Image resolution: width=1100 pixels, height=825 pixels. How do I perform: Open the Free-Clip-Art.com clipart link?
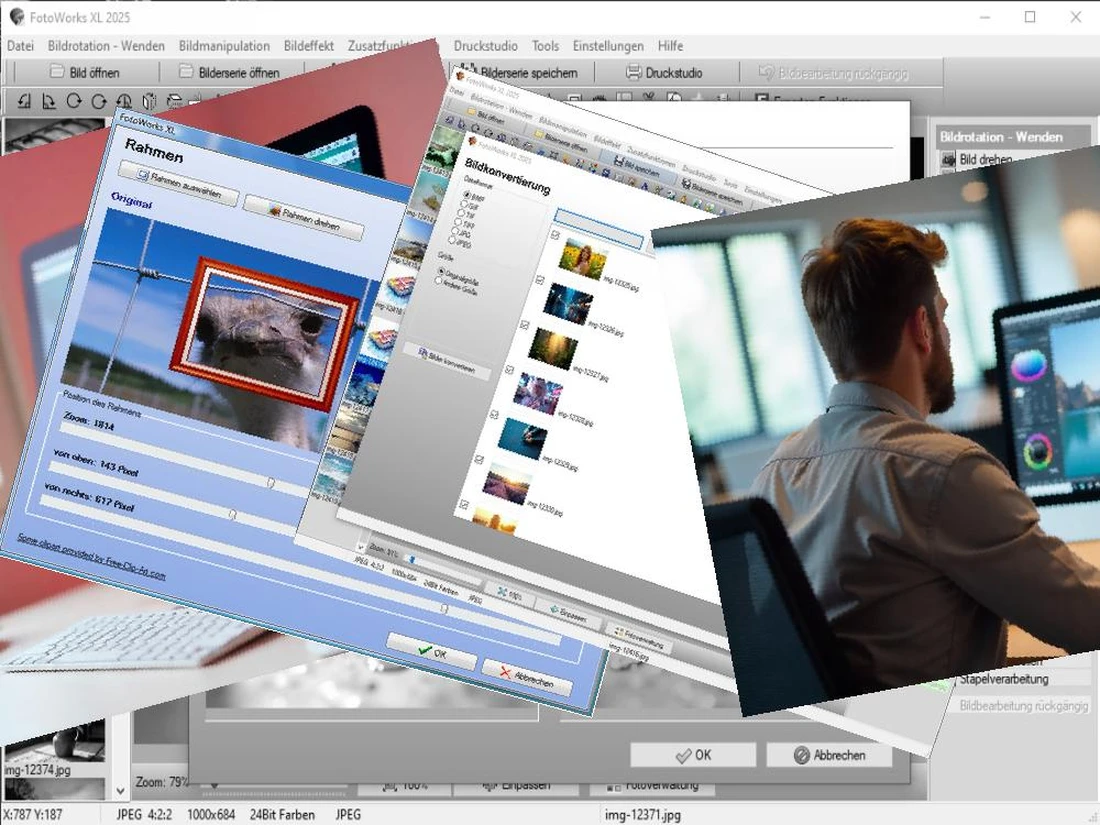pos(90,556)
